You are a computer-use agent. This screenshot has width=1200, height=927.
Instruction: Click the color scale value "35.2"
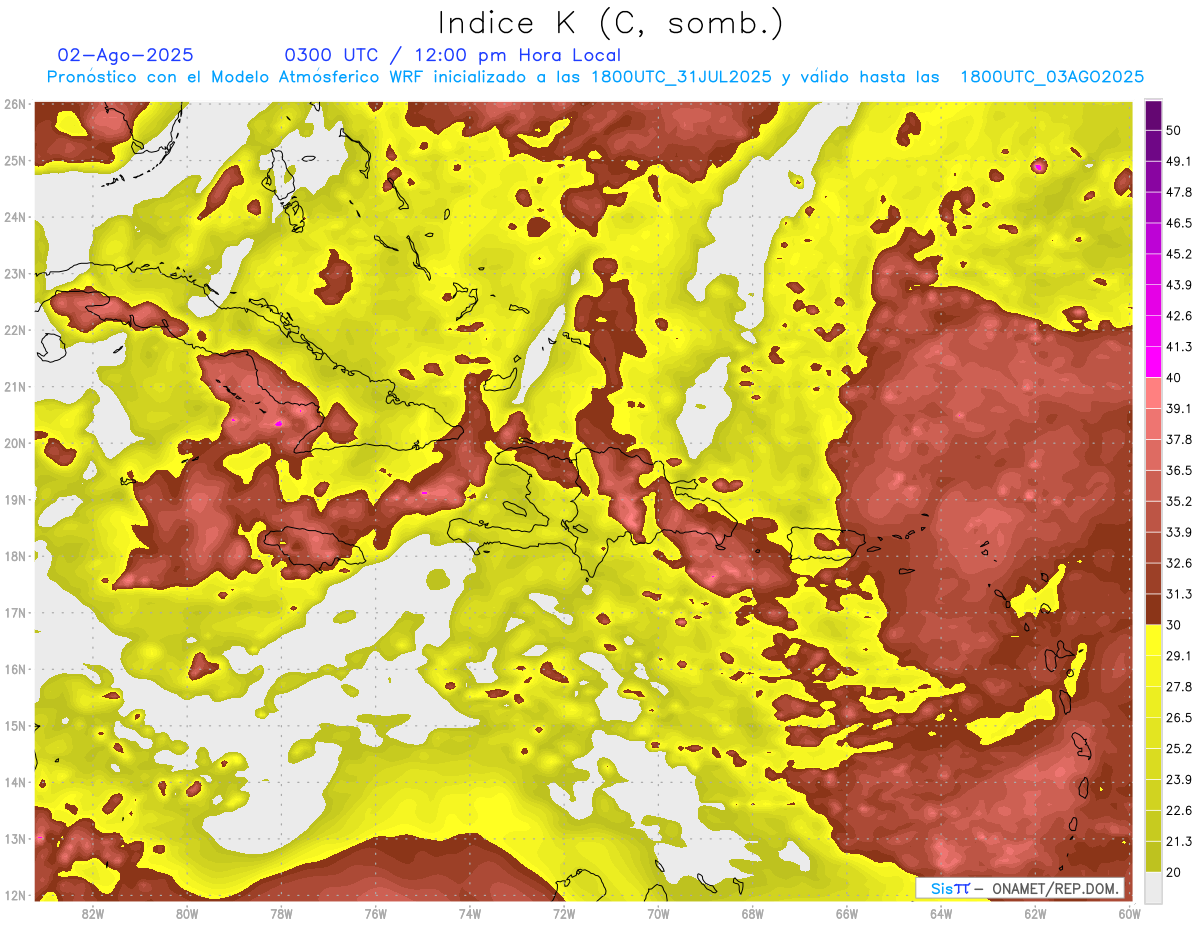pos(1179,501)
